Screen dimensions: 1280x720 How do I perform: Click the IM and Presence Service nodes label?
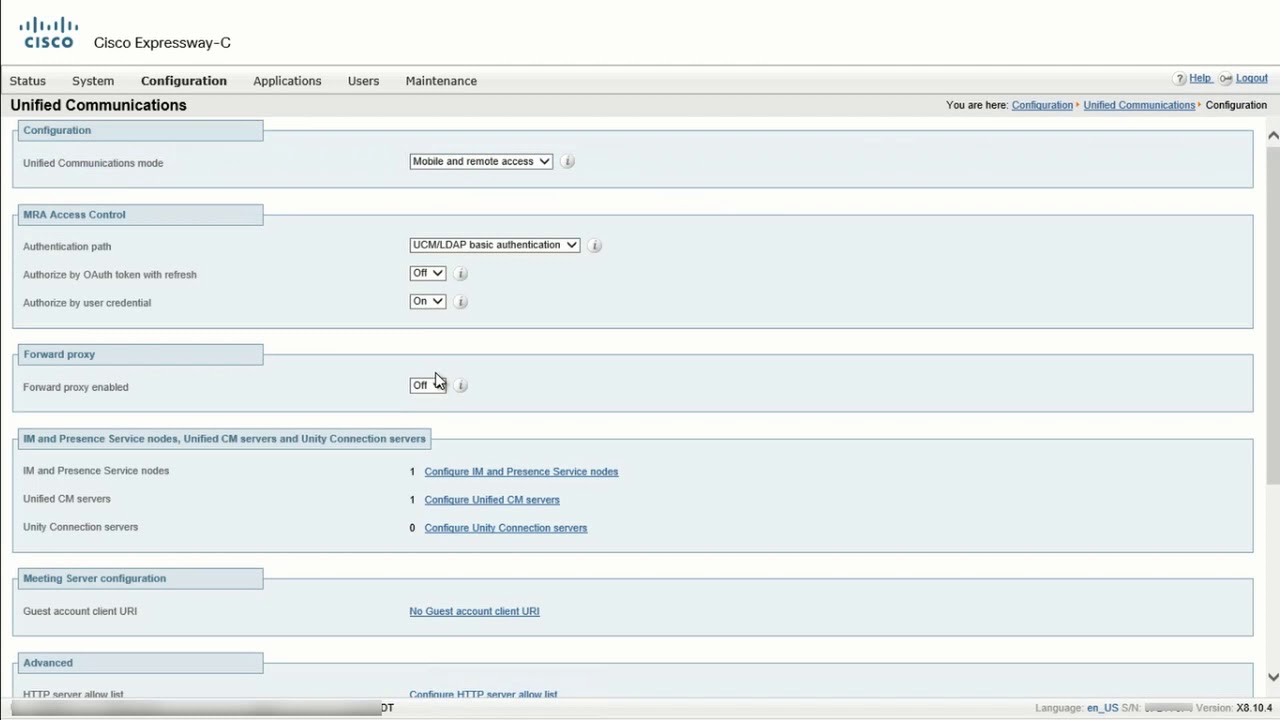(96, 471)
